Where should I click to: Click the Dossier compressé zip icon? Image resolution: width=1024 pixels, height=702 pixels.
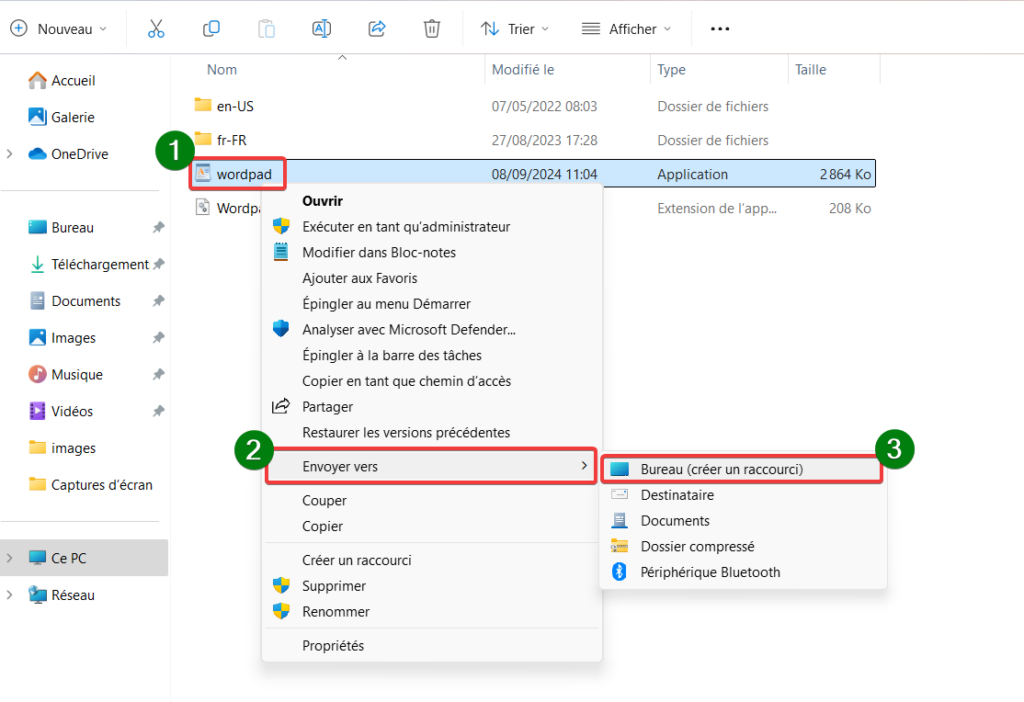pos(619,546)
